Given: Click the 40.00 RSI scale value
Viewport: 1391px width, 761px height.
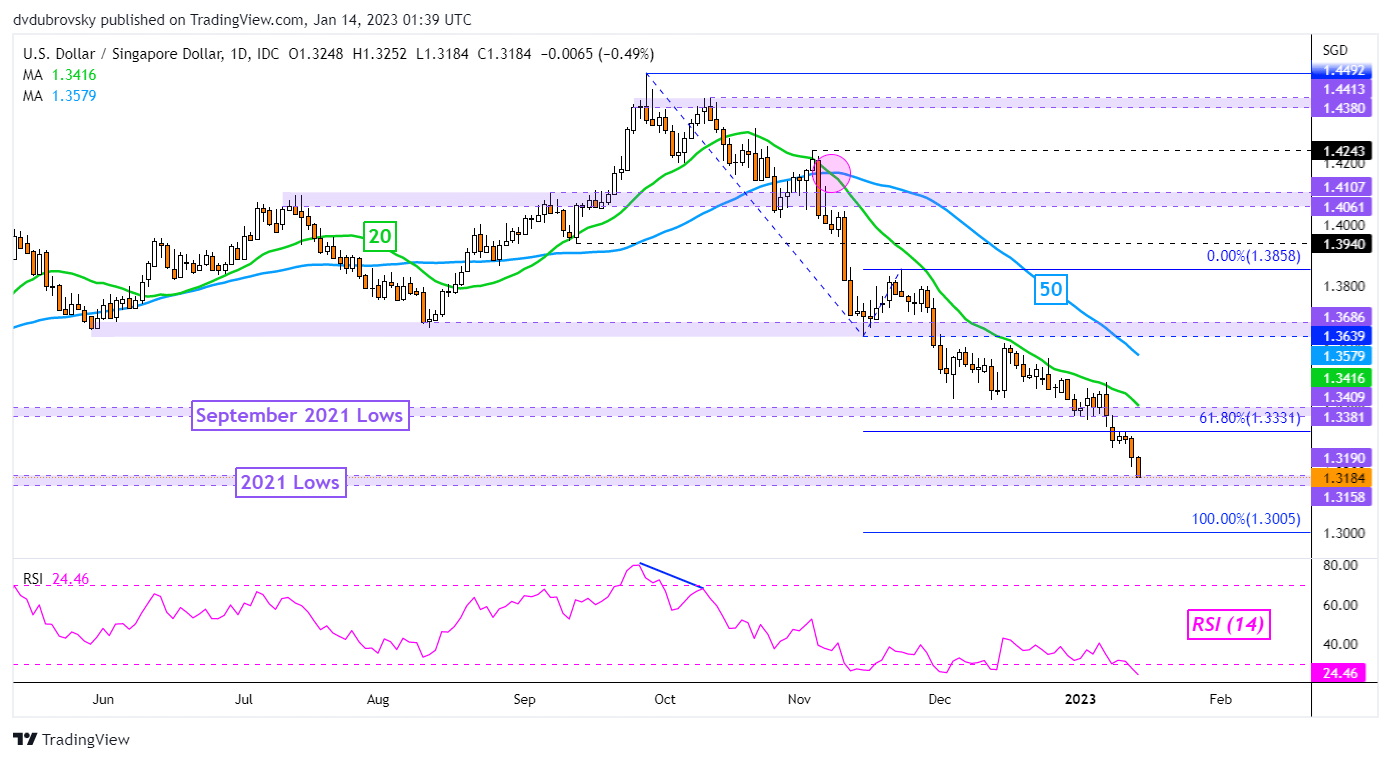Looking at the screenshot, I should [1343, 644].
